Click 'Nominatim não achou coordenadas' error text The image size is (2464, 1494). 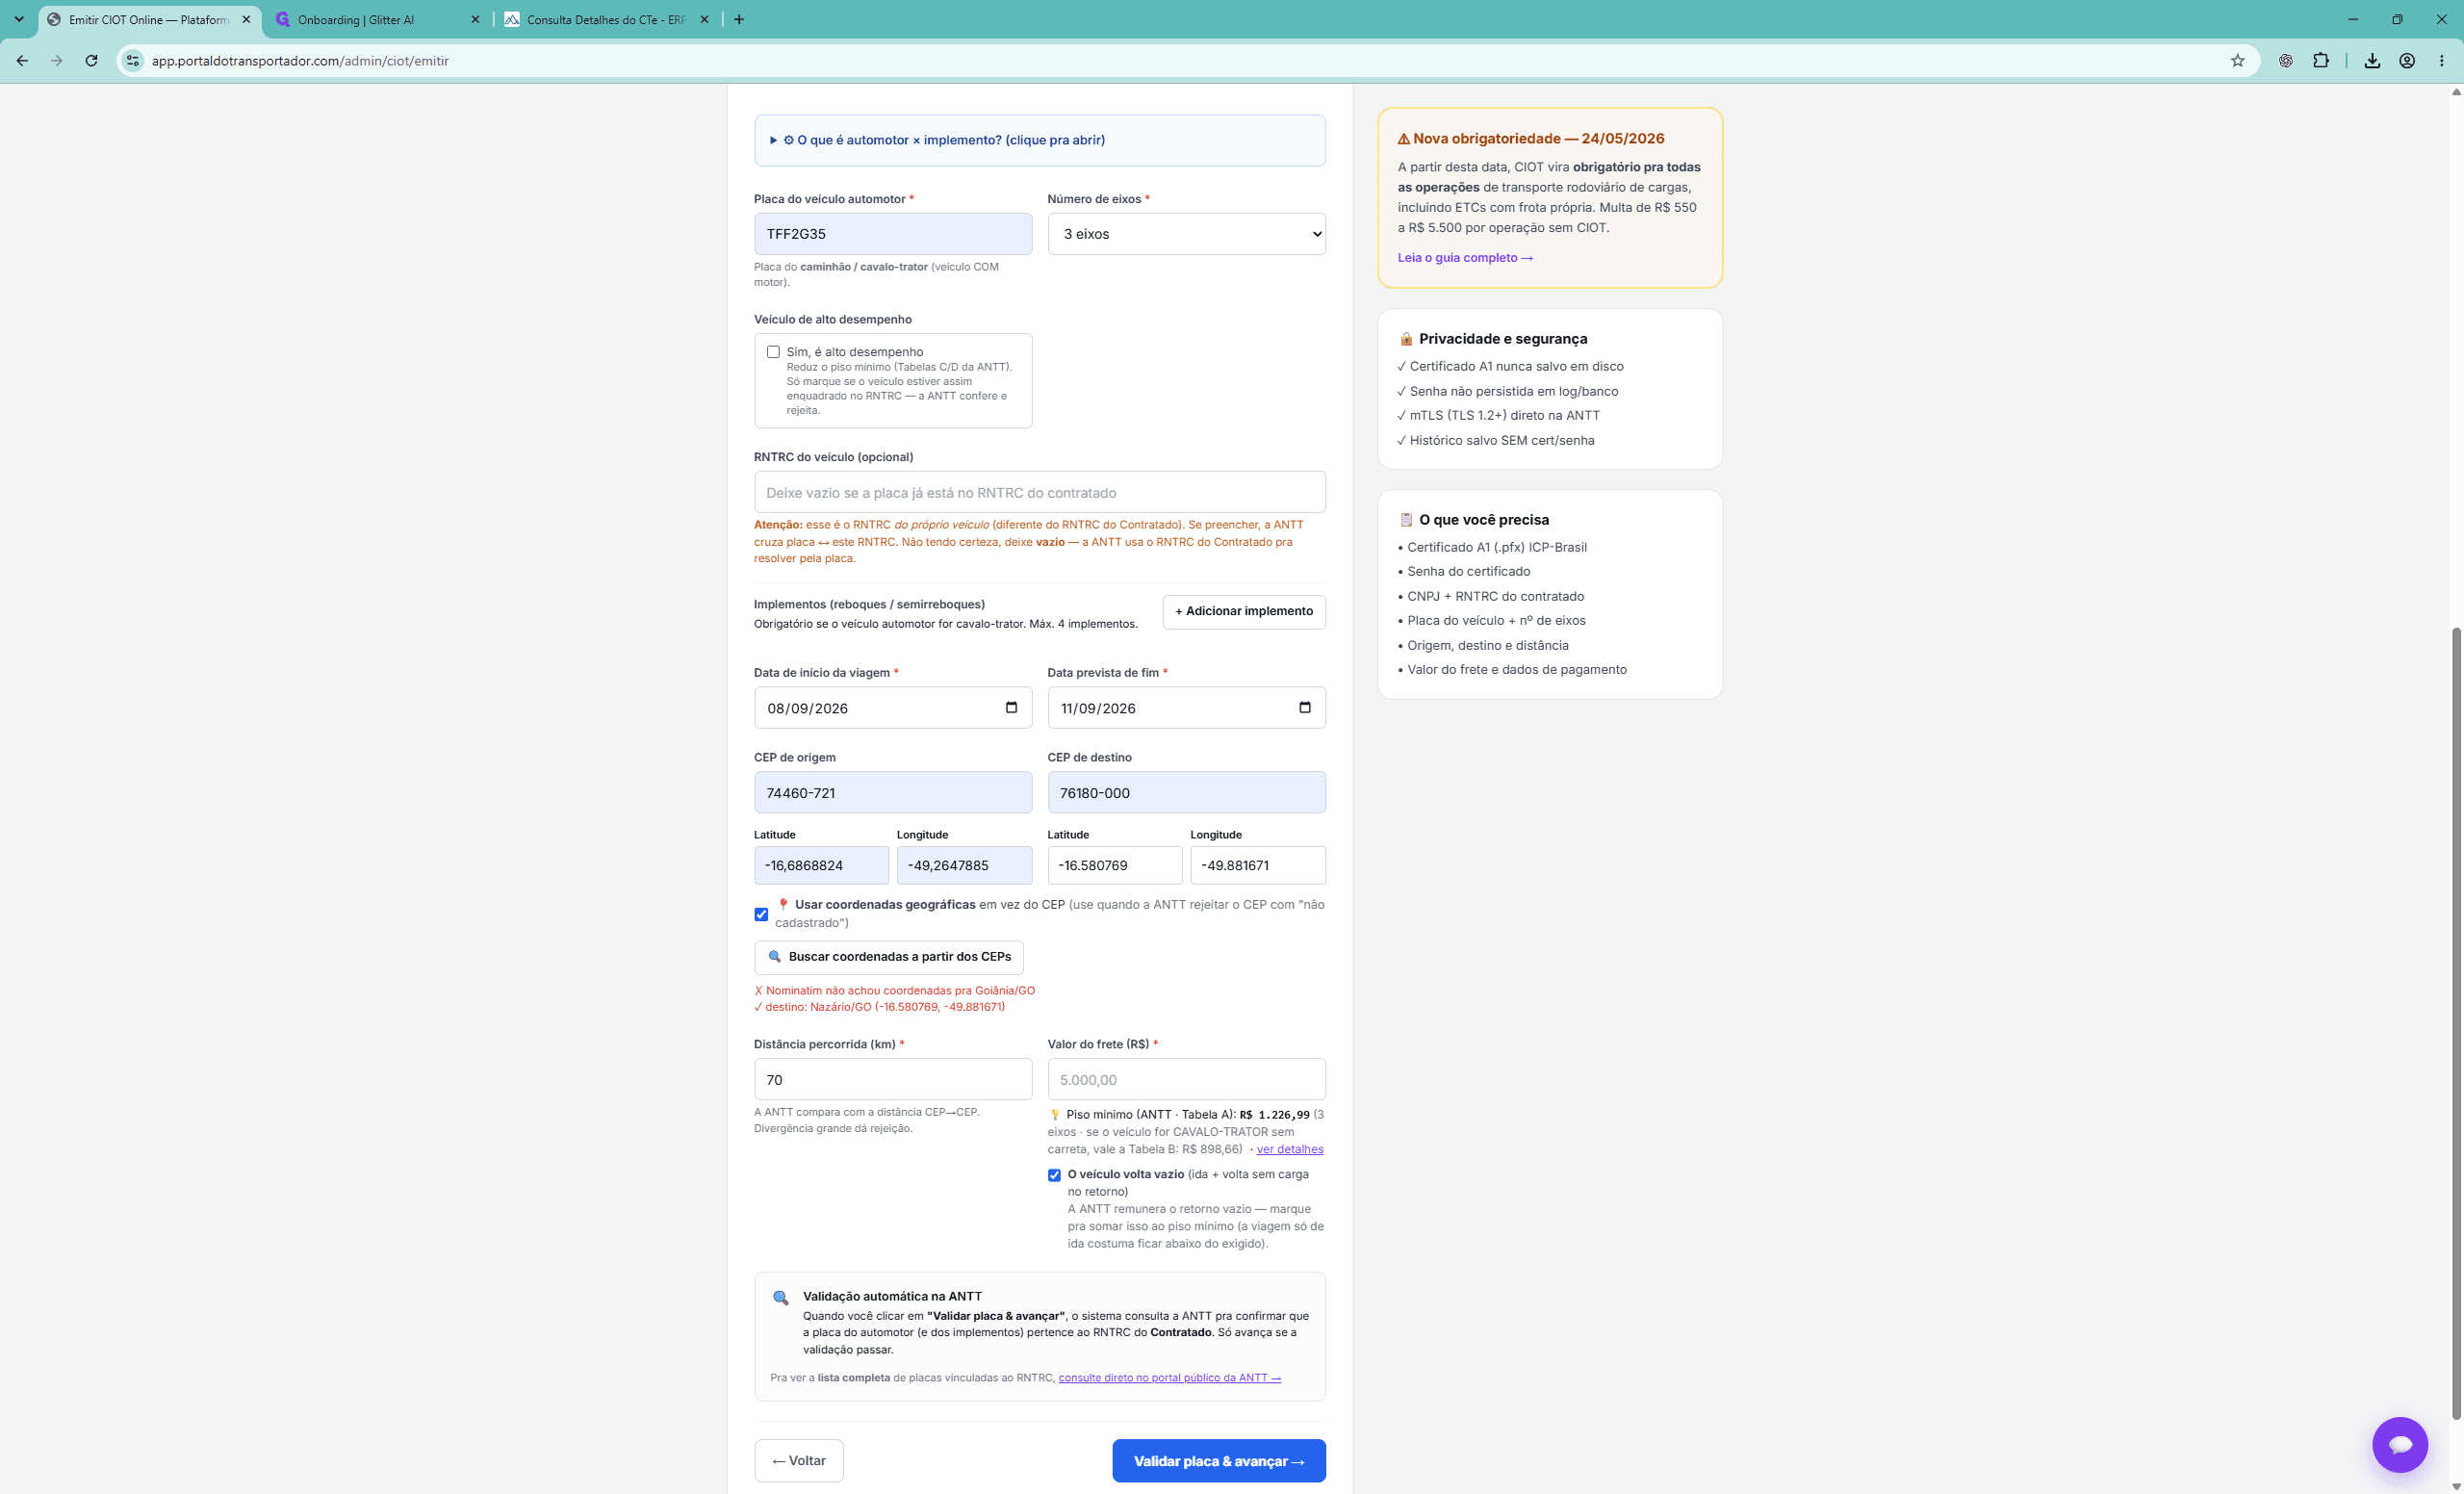(x=894, y=990)
